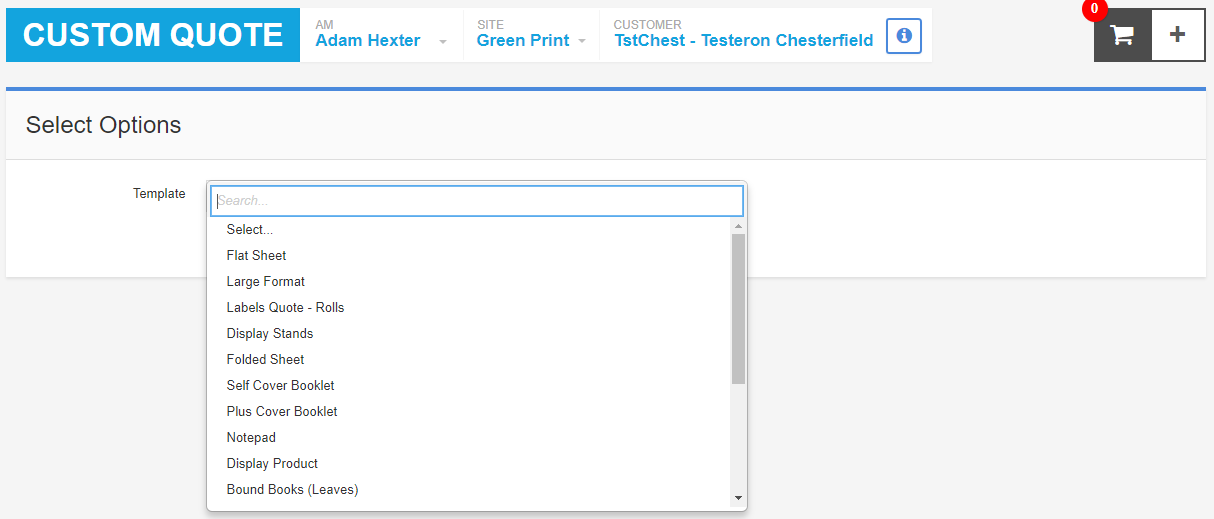The width and height of the screenshot is (1214, 519).
Task: Click the Template field label
Action: pos(159,194)
